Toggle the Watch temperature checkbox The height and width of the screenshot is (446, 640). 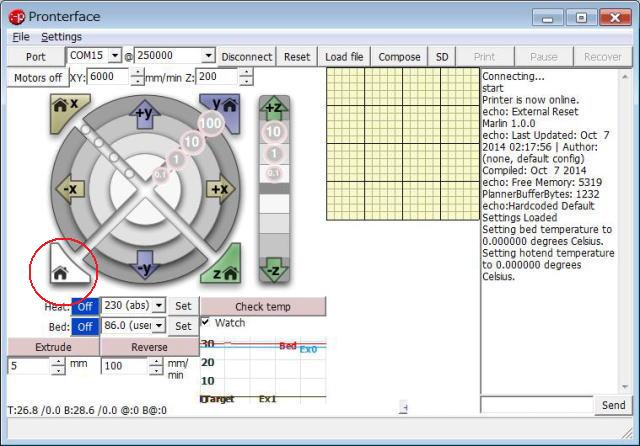pos(206,322)
